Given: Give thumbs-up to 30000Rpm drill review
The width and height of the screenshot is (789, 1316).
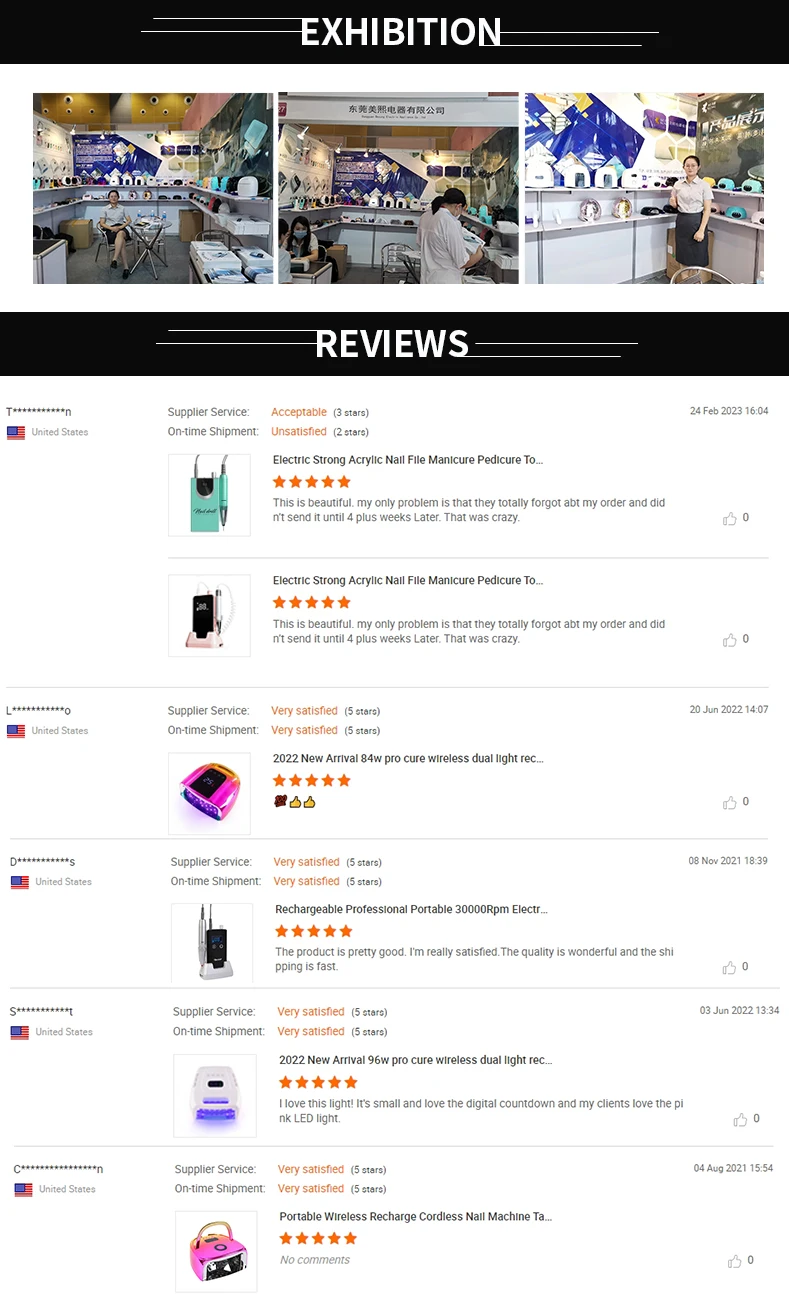Looking at the screenshot, I should pos(730,967).
